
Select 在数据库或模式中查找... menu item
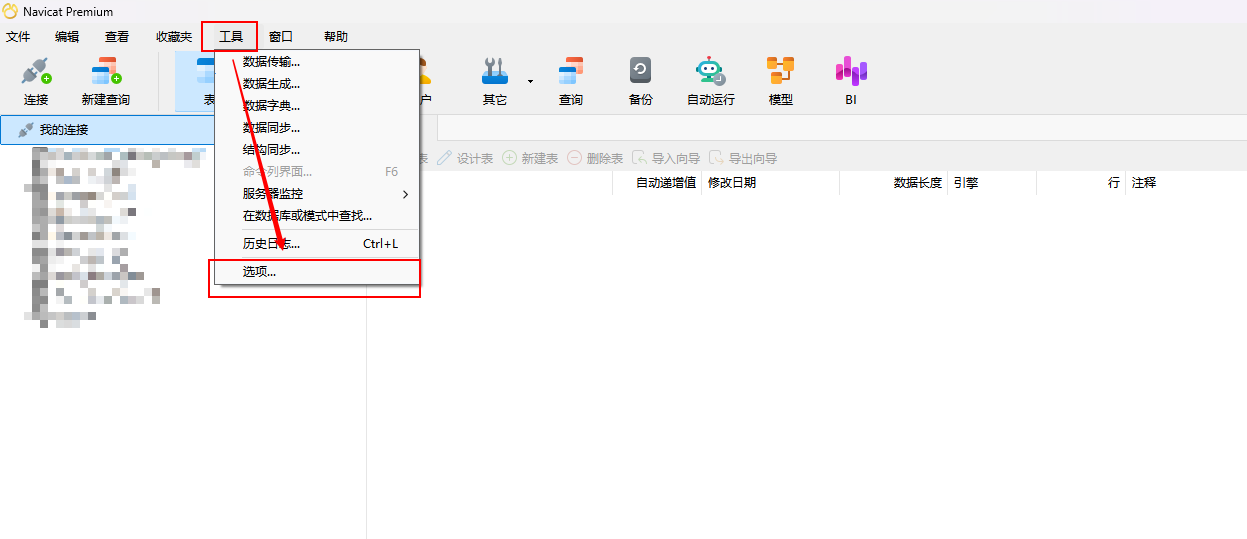click(x=307, y=216)
